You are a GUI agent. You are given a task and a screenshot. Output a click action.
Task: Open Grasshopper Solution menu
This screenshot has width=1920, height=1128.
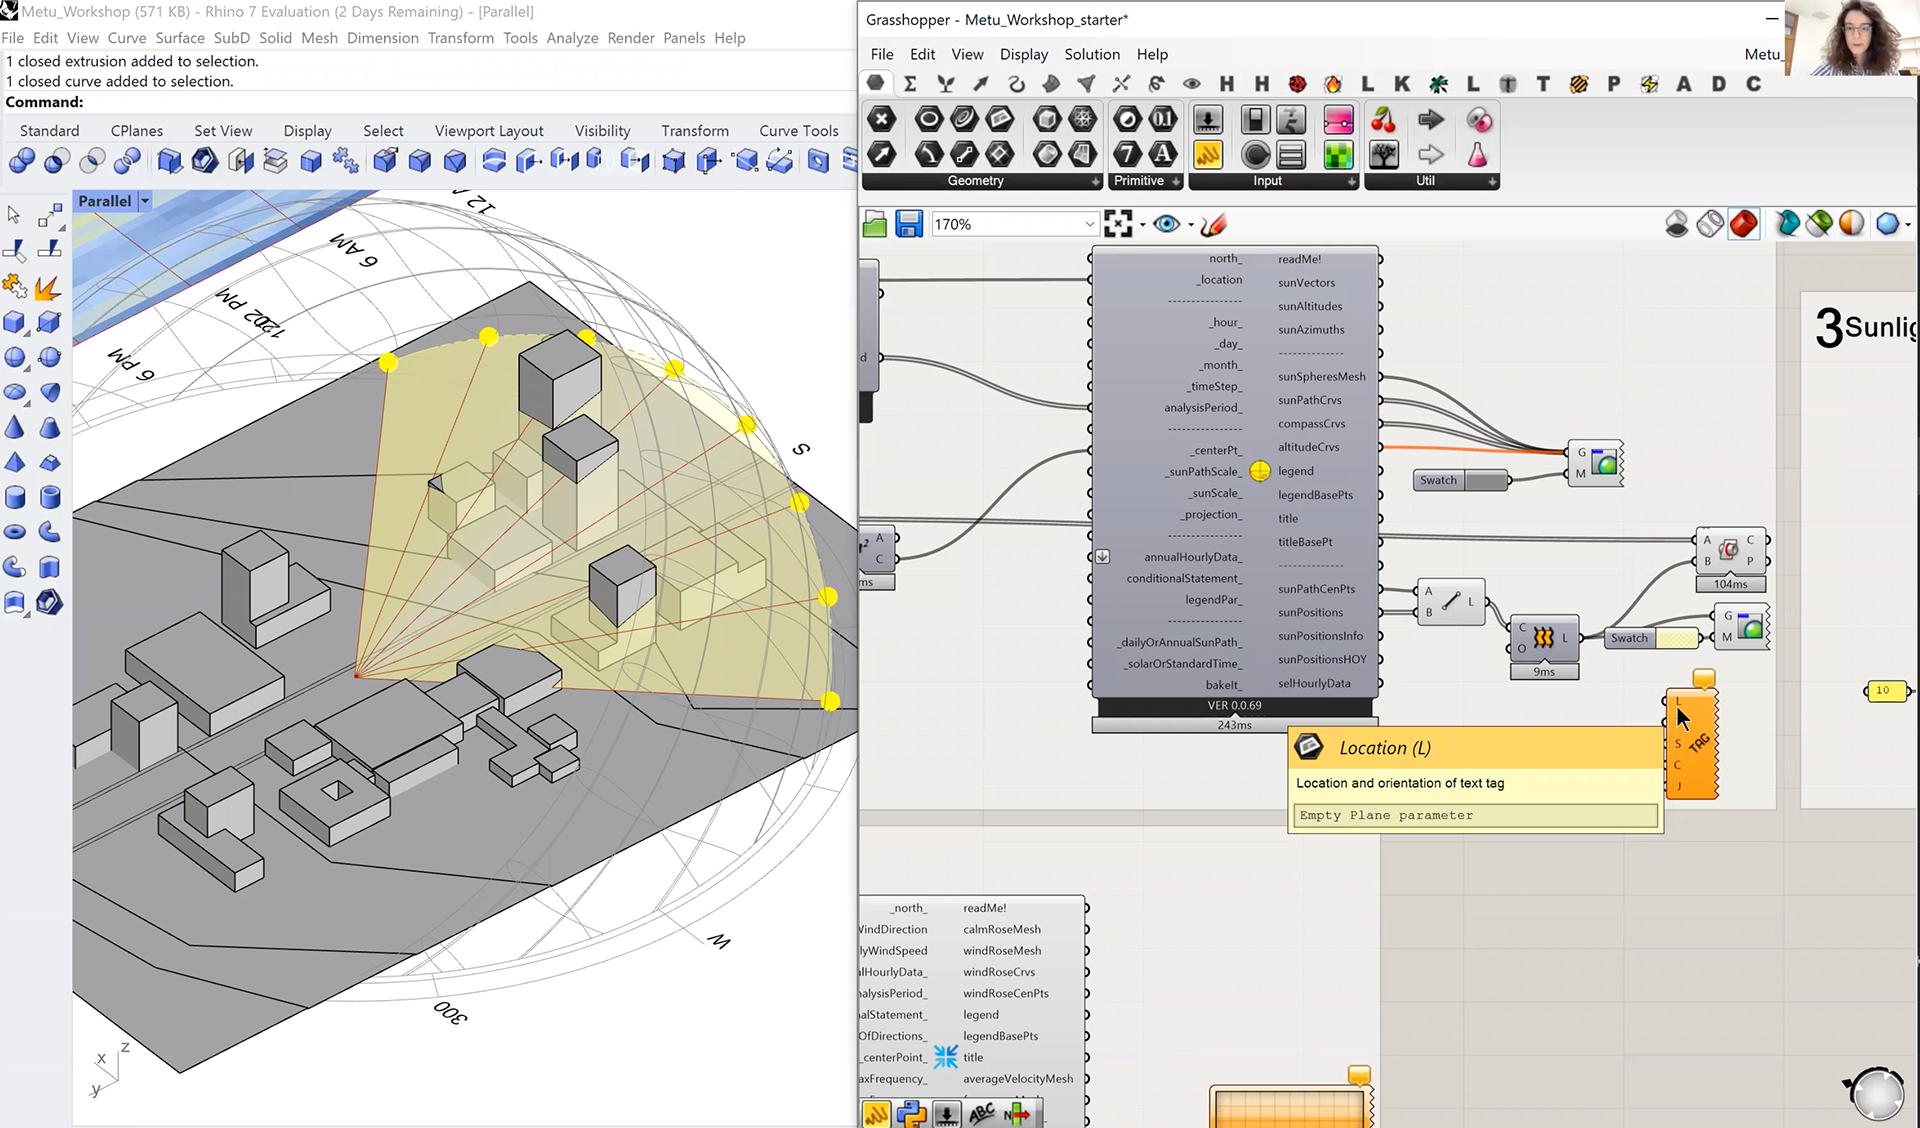[1092, 54]
